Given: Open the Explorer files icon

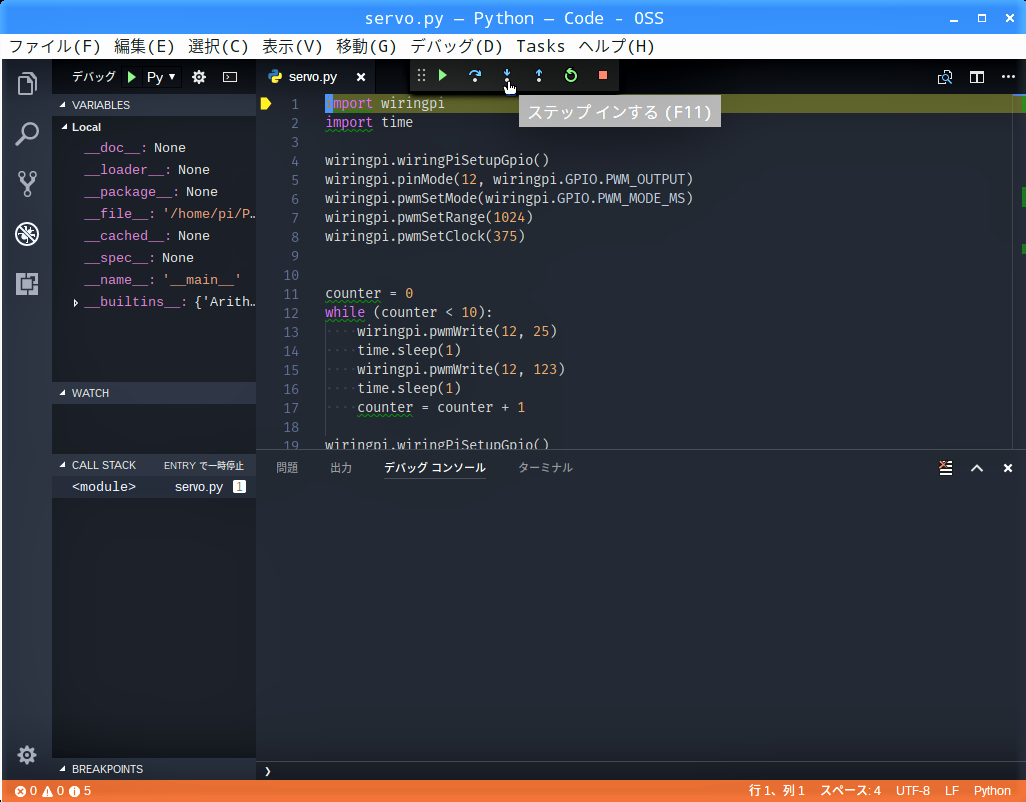Looking at the screenshot, I should pos(27,84).
